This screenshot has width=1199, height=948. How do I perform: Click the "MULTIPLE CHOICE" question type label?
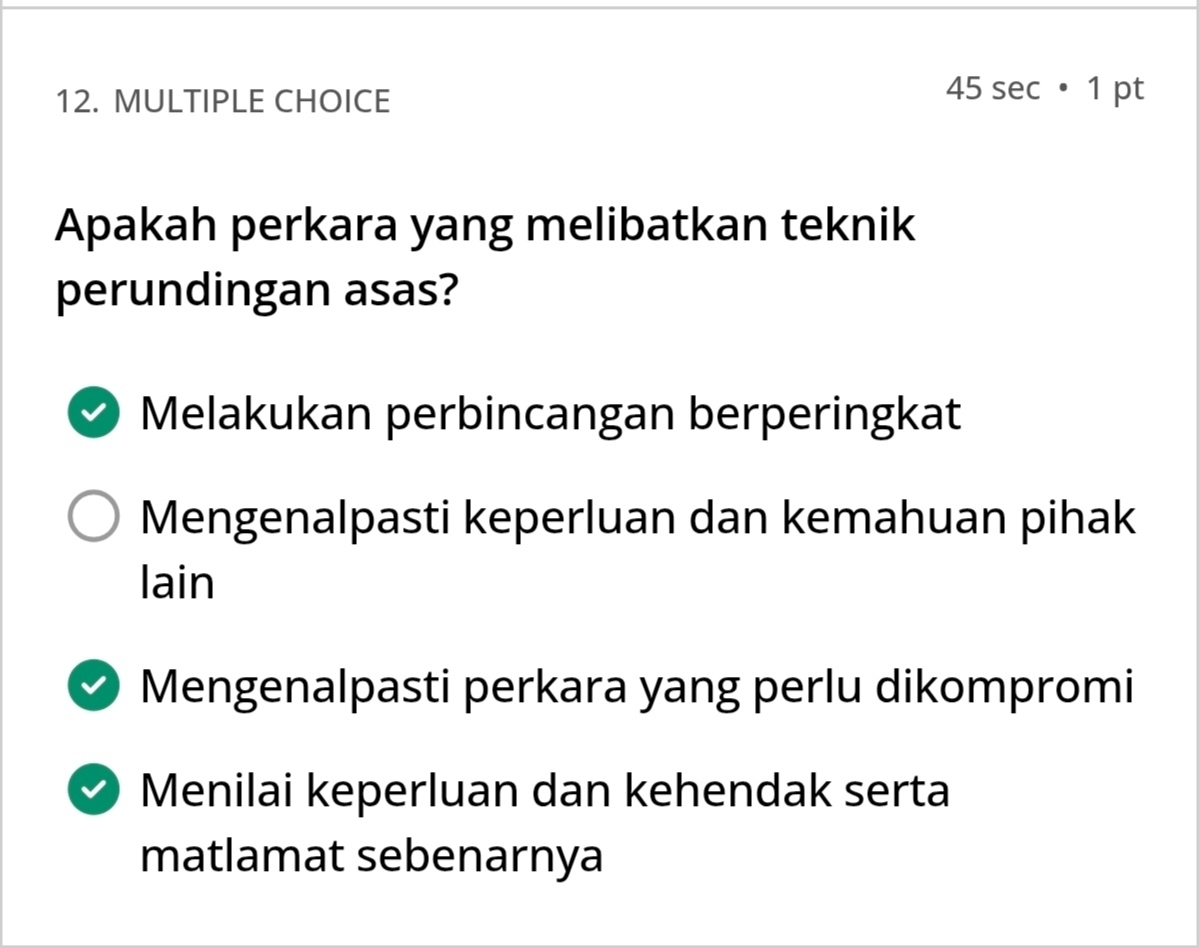(252, 101)
